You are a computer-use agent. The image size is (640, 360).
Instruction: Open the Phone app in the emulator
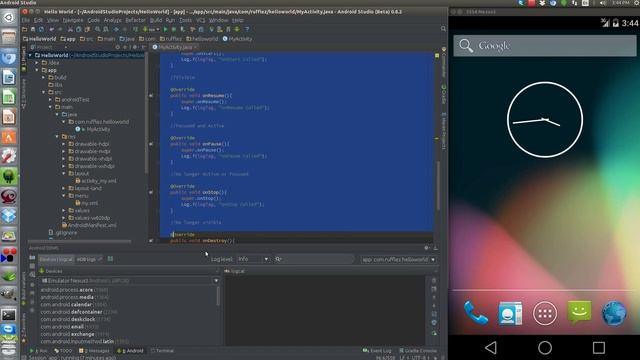475,313
